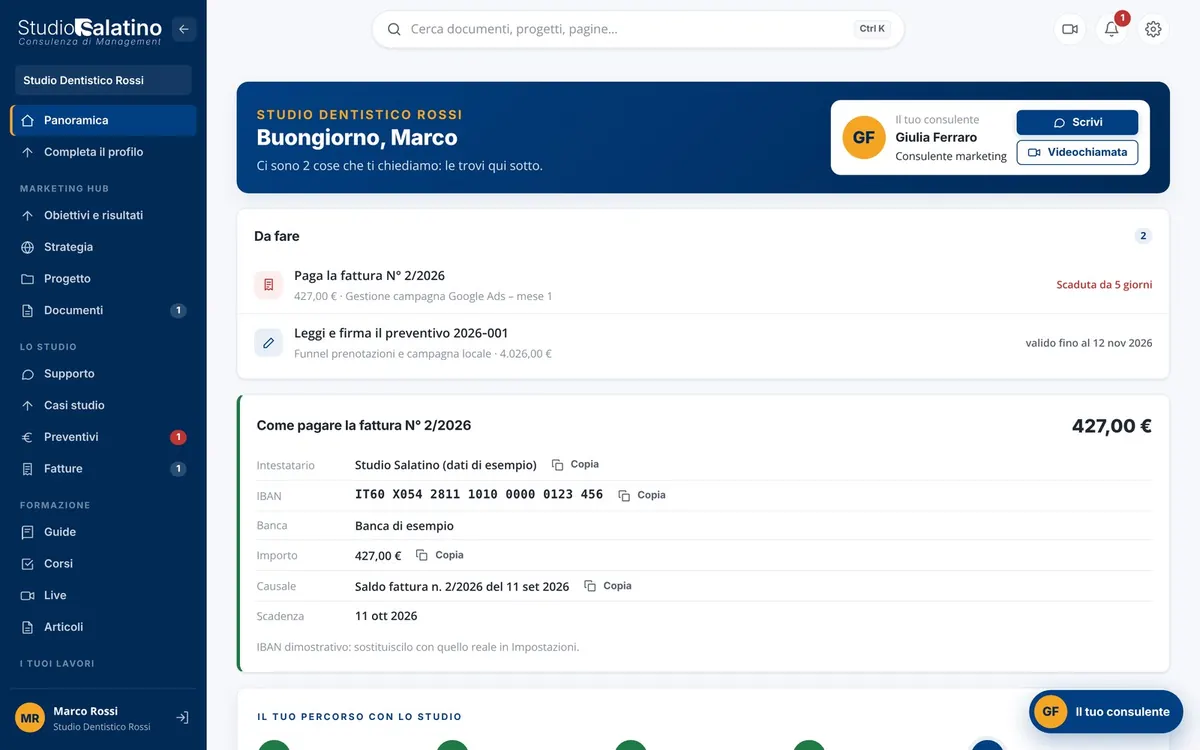Image resolution: width=1200 pixels, height=750 pixels.
Task: Click the Come pagare la fattura N° 2/2026 heading
Action: [x=364, y=425]
